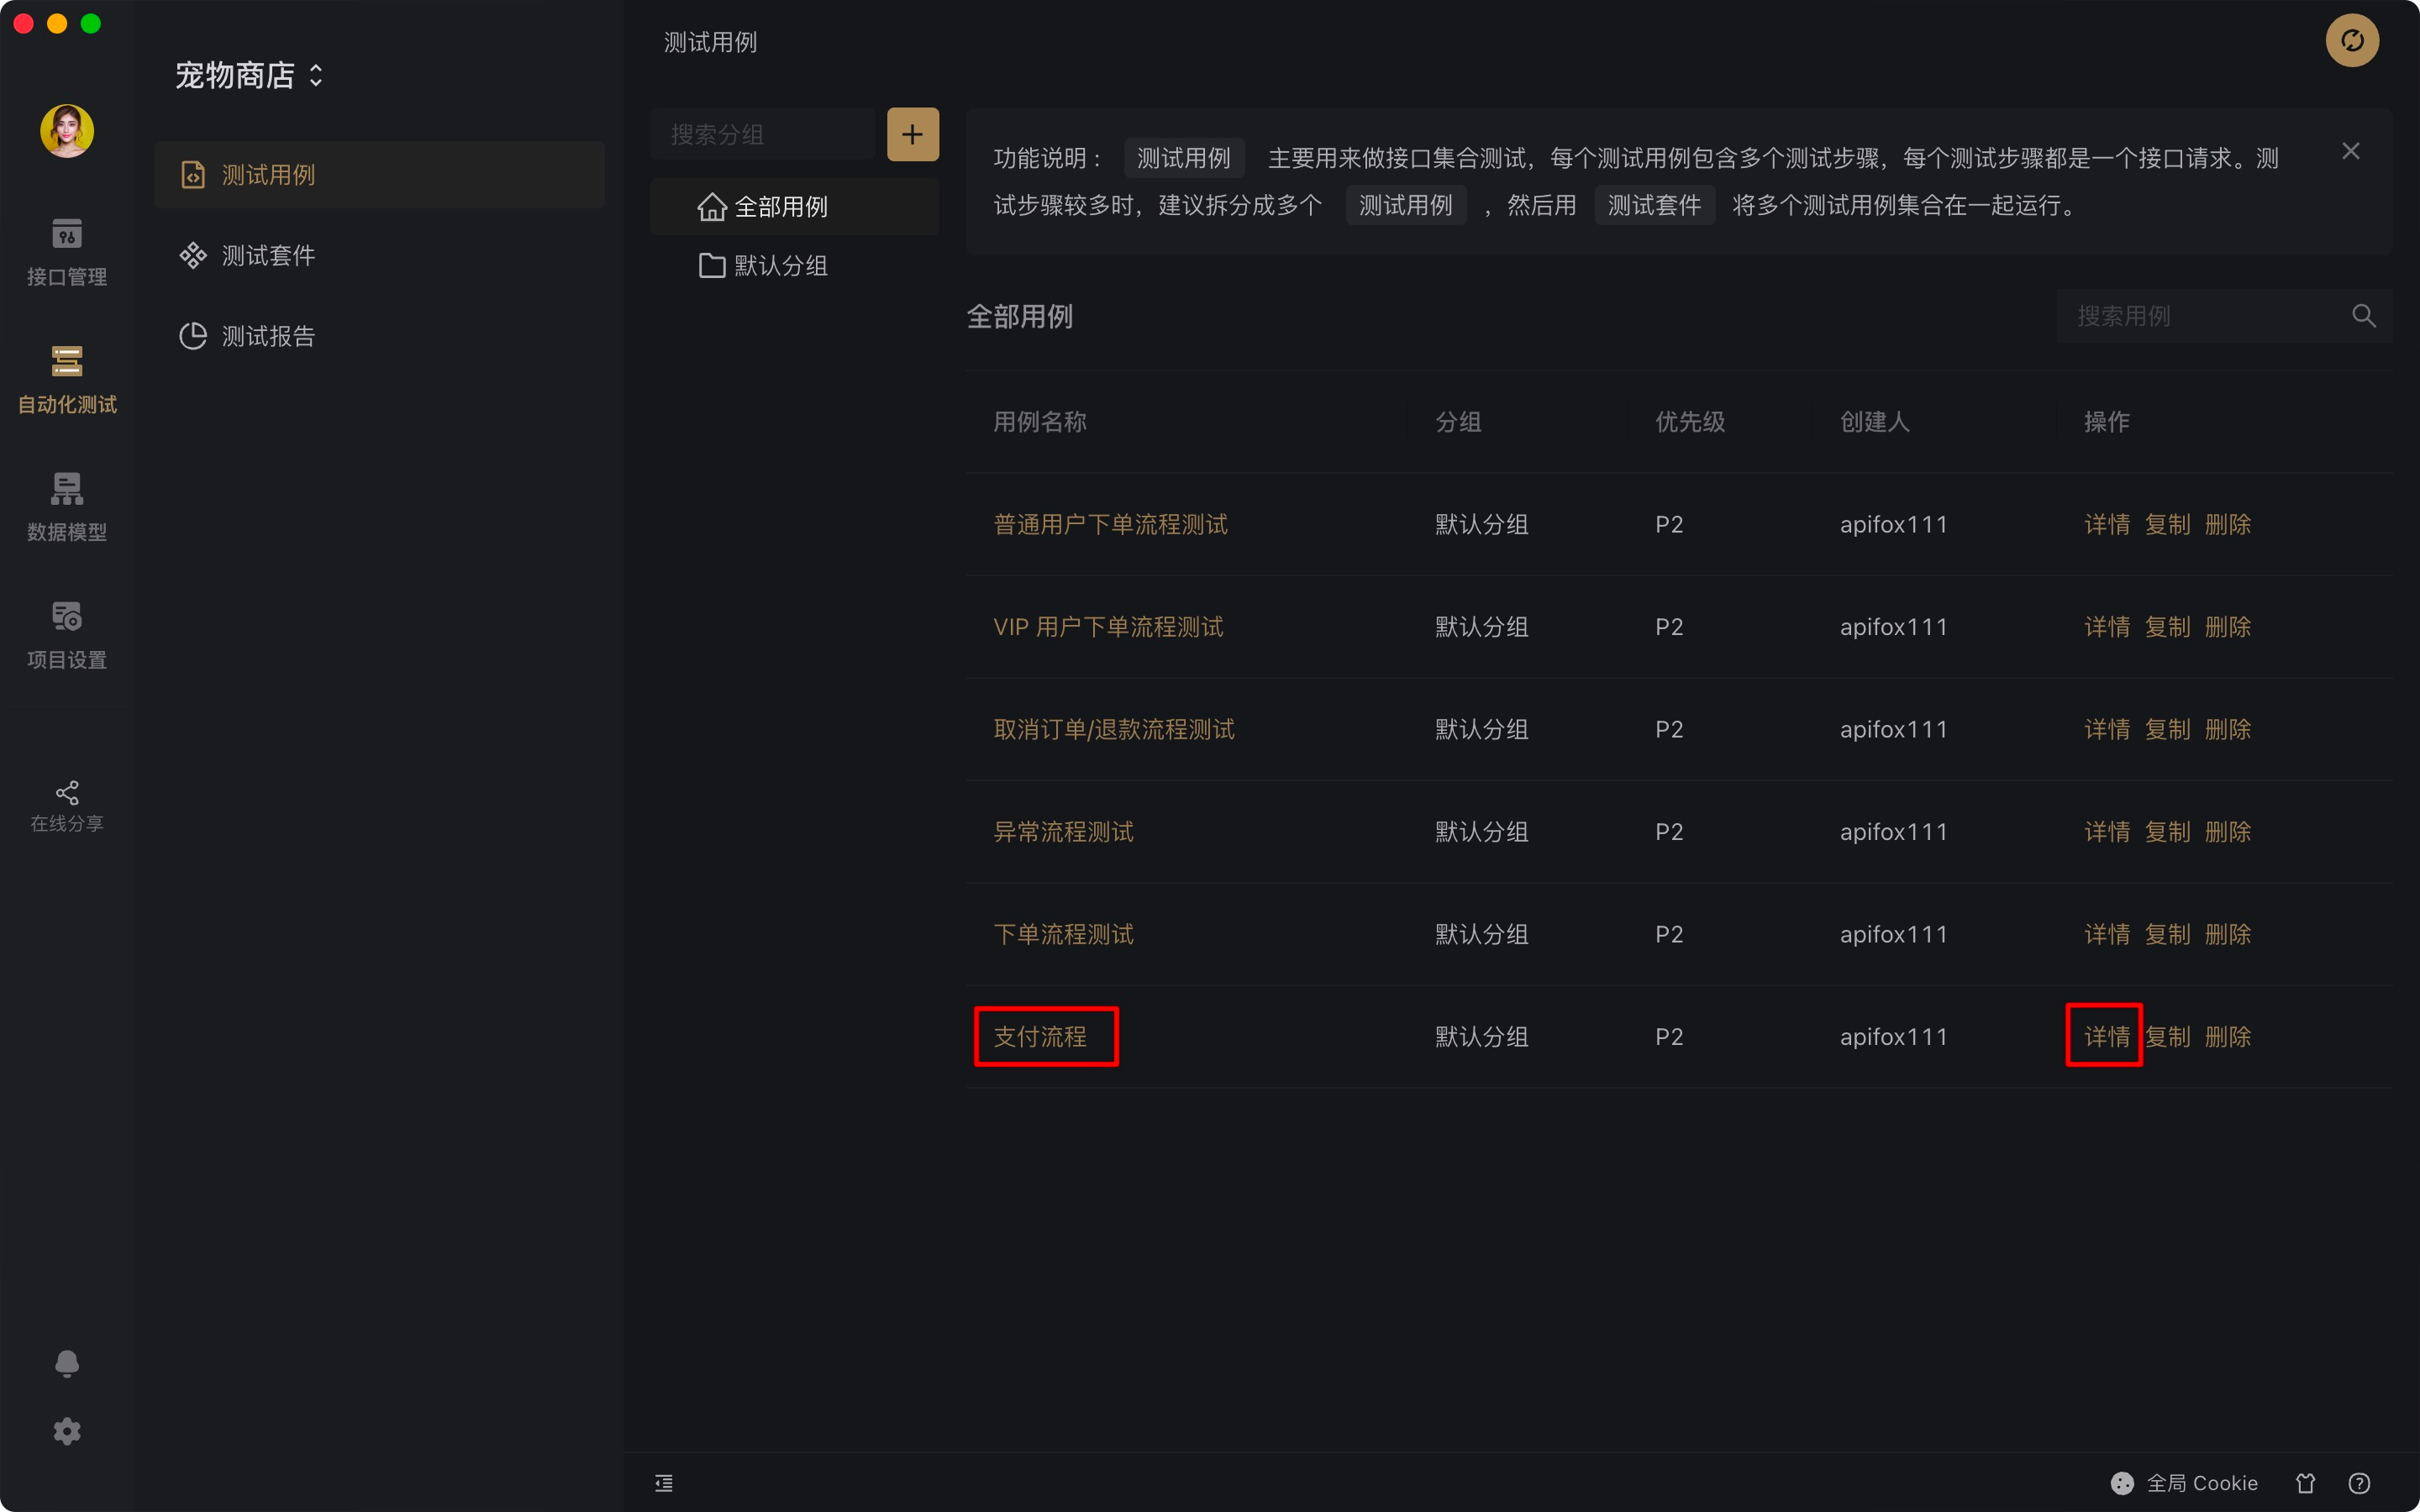This screenshot has width=2420, height=1512.
Task: Open the notifications bell
Action: coord(66,1363)
